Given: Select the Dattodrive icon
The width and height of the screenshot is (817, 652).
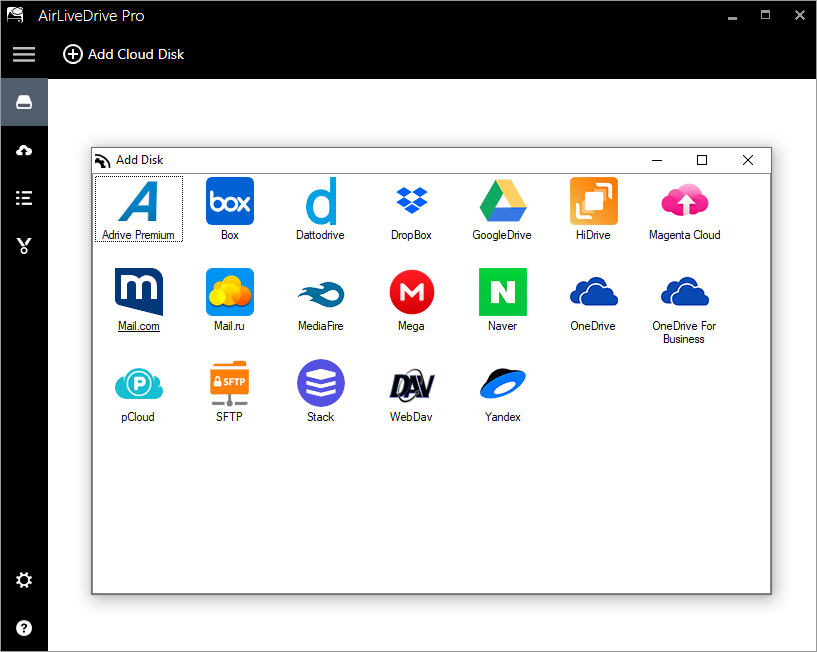Looking at the screenshot, I should pyautogui.click(x=320, y=209).
